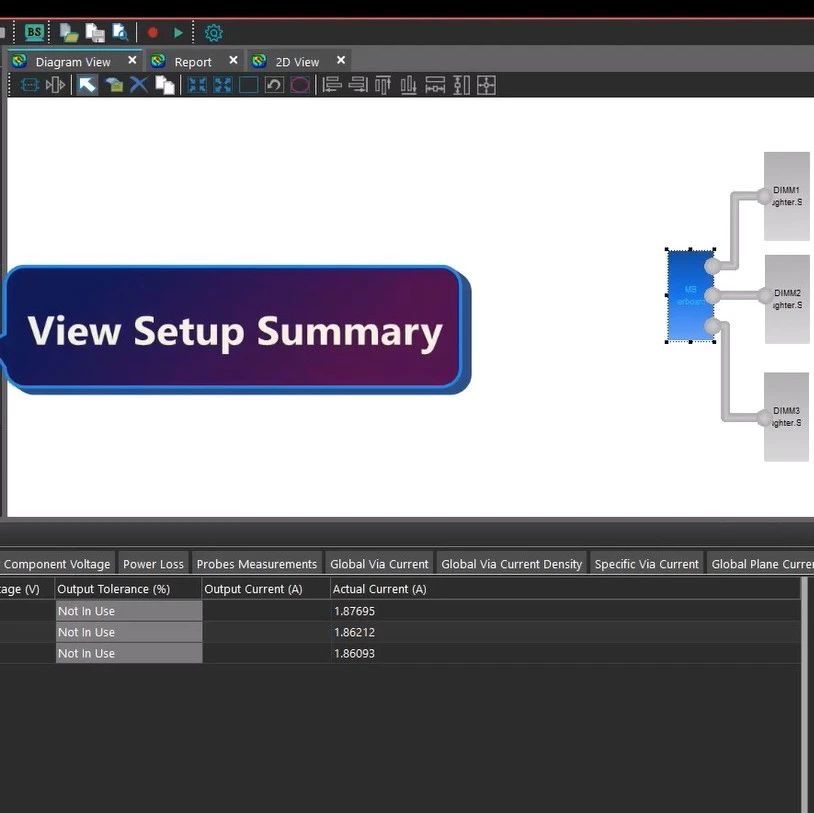814x813 pixels.
Task: Click the View Setup Summary banner
Action: click(234, 331)
